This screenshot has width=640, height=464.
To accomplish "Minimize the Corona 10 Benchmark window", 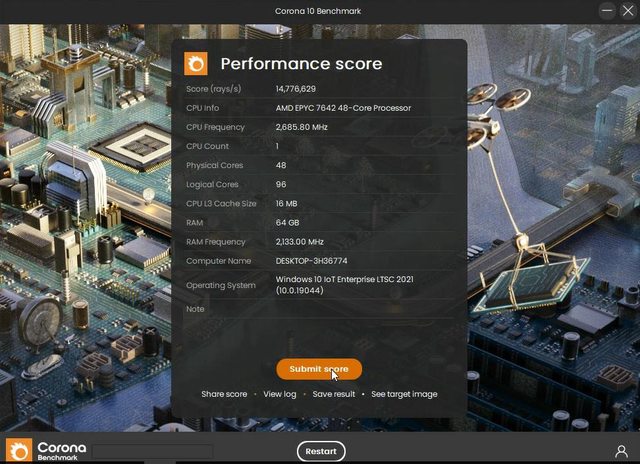I will (607, 11).
